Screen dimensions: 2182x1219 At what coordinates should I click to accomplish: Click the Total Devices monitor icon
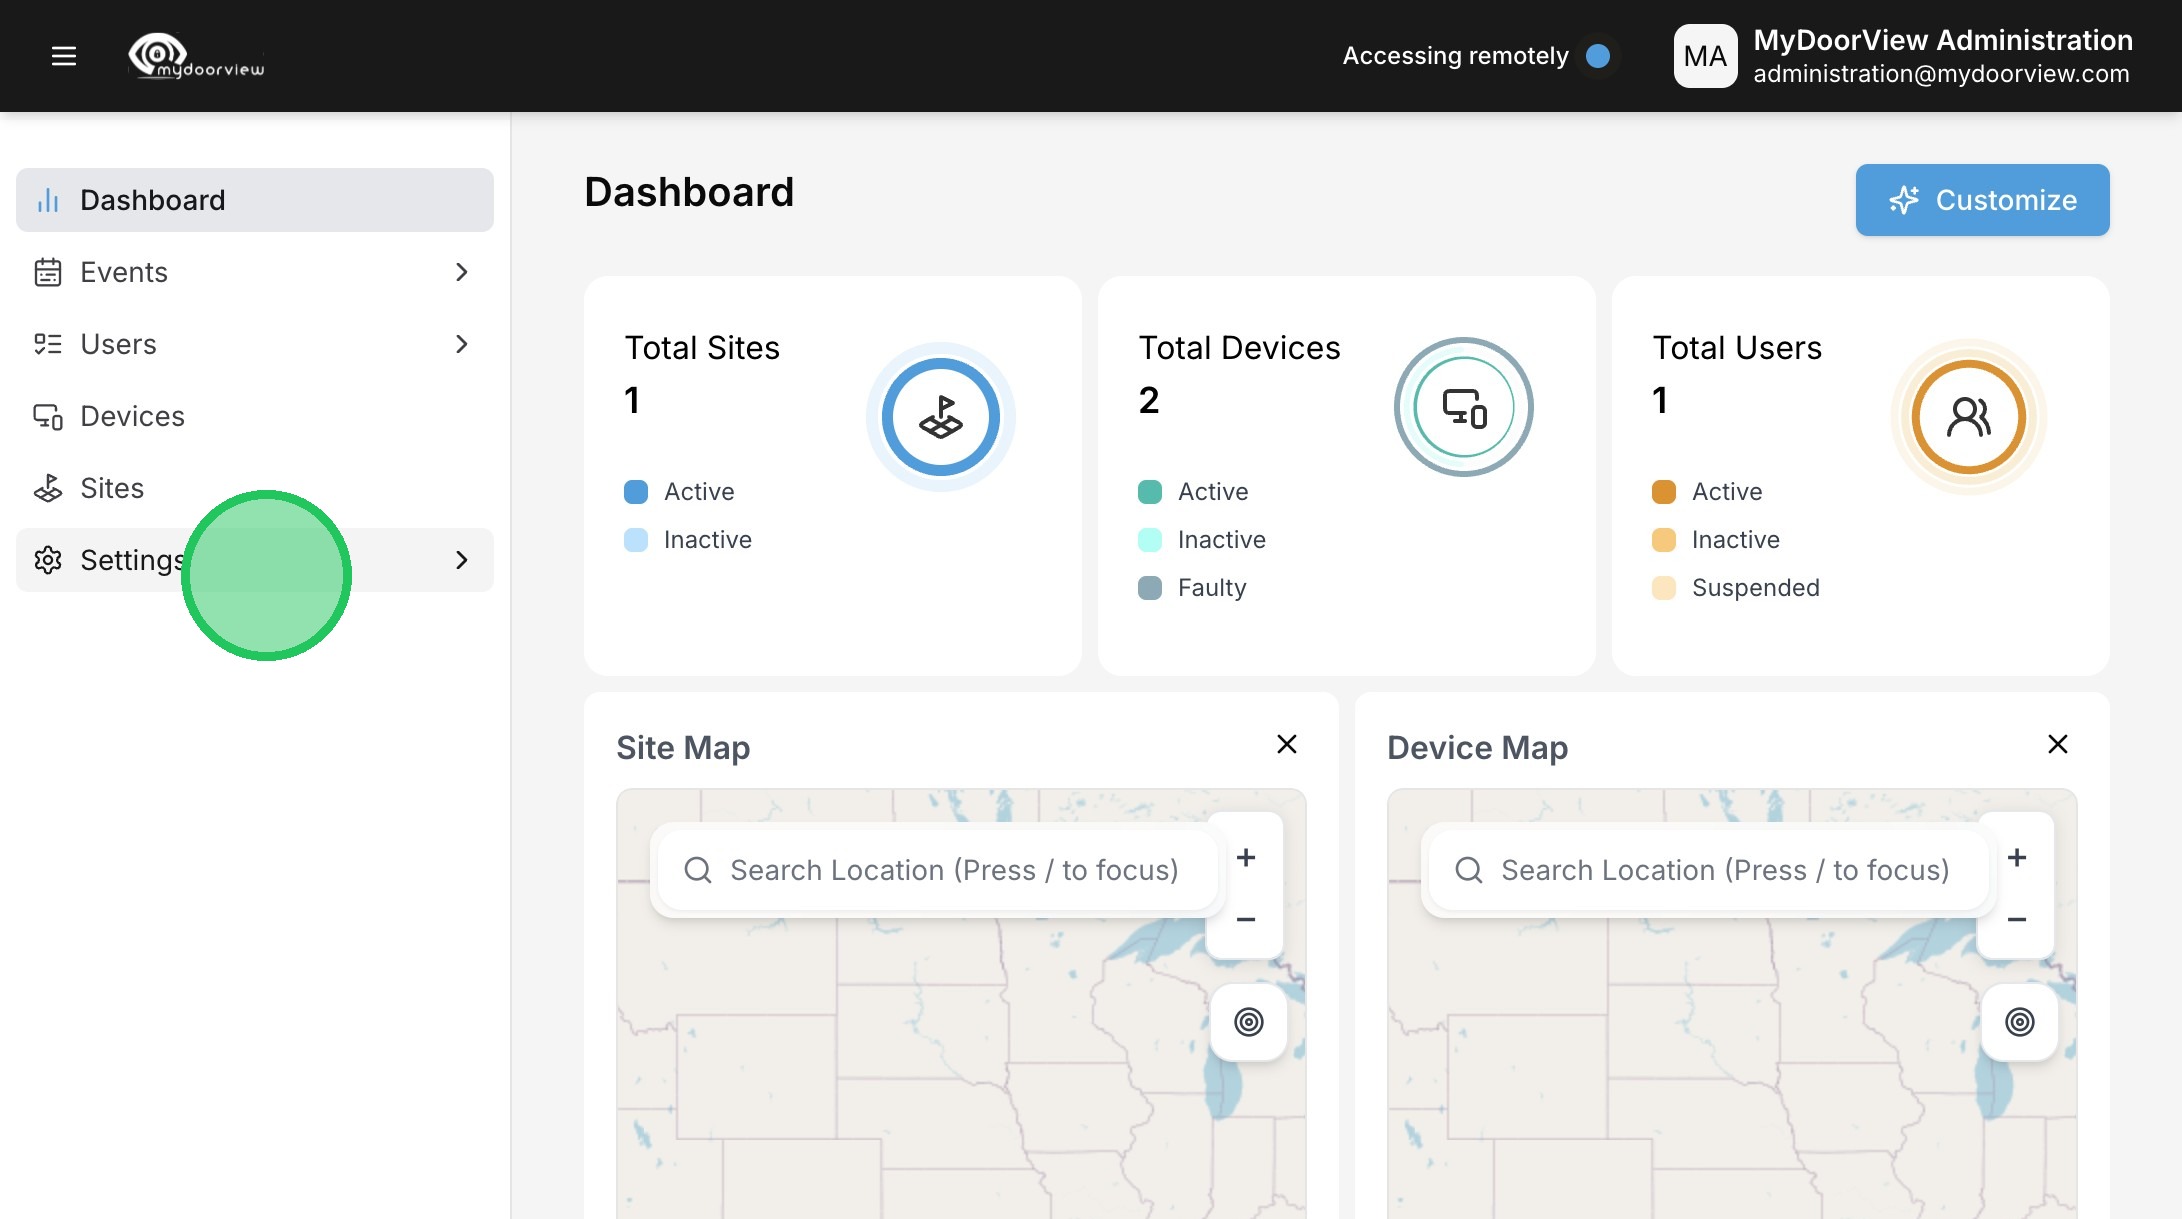1464,407
